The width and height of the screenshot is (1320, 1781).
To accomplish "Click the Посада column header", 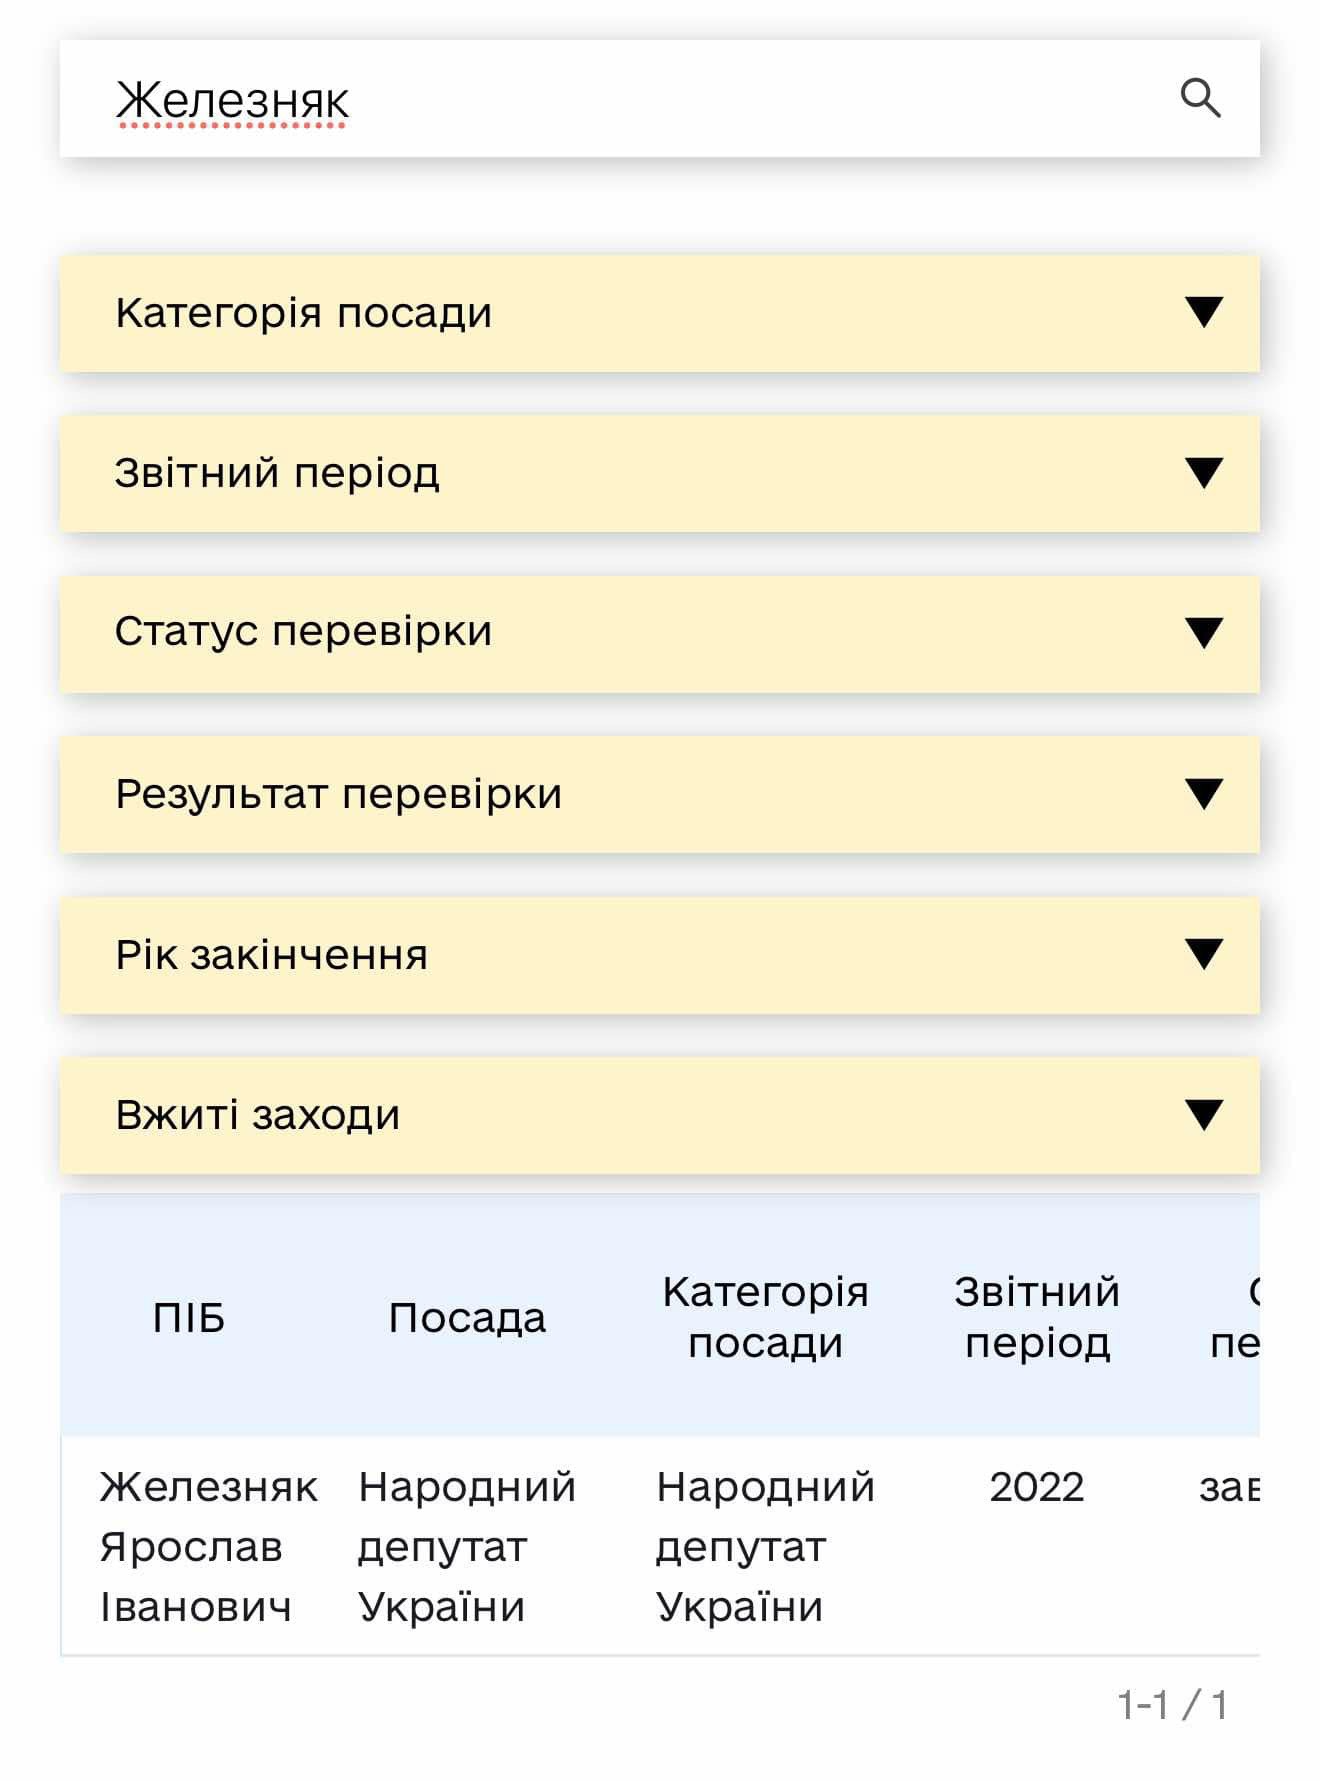I will (467, 1318).
